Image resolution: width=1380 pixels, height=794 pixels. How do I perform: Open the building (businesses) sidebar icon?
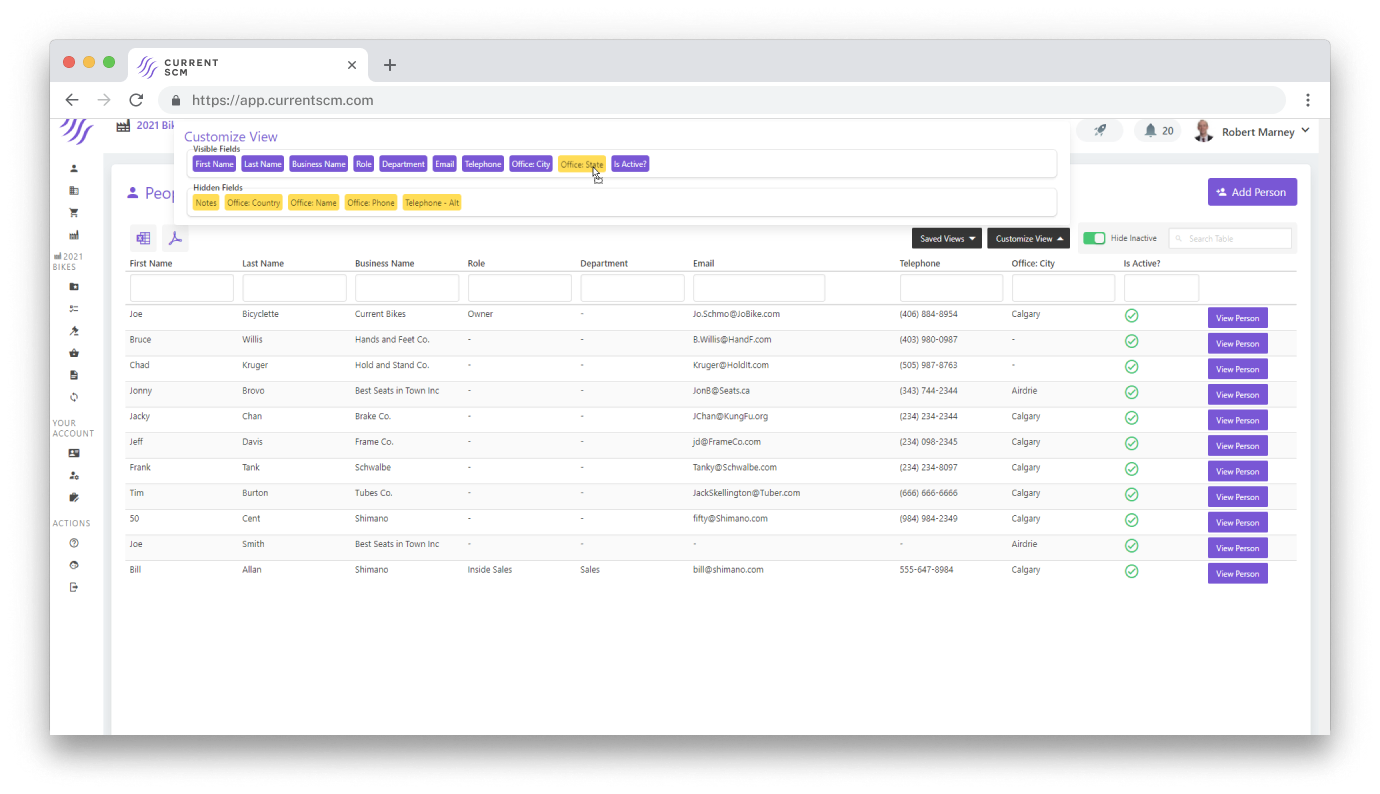click(74, 190)
